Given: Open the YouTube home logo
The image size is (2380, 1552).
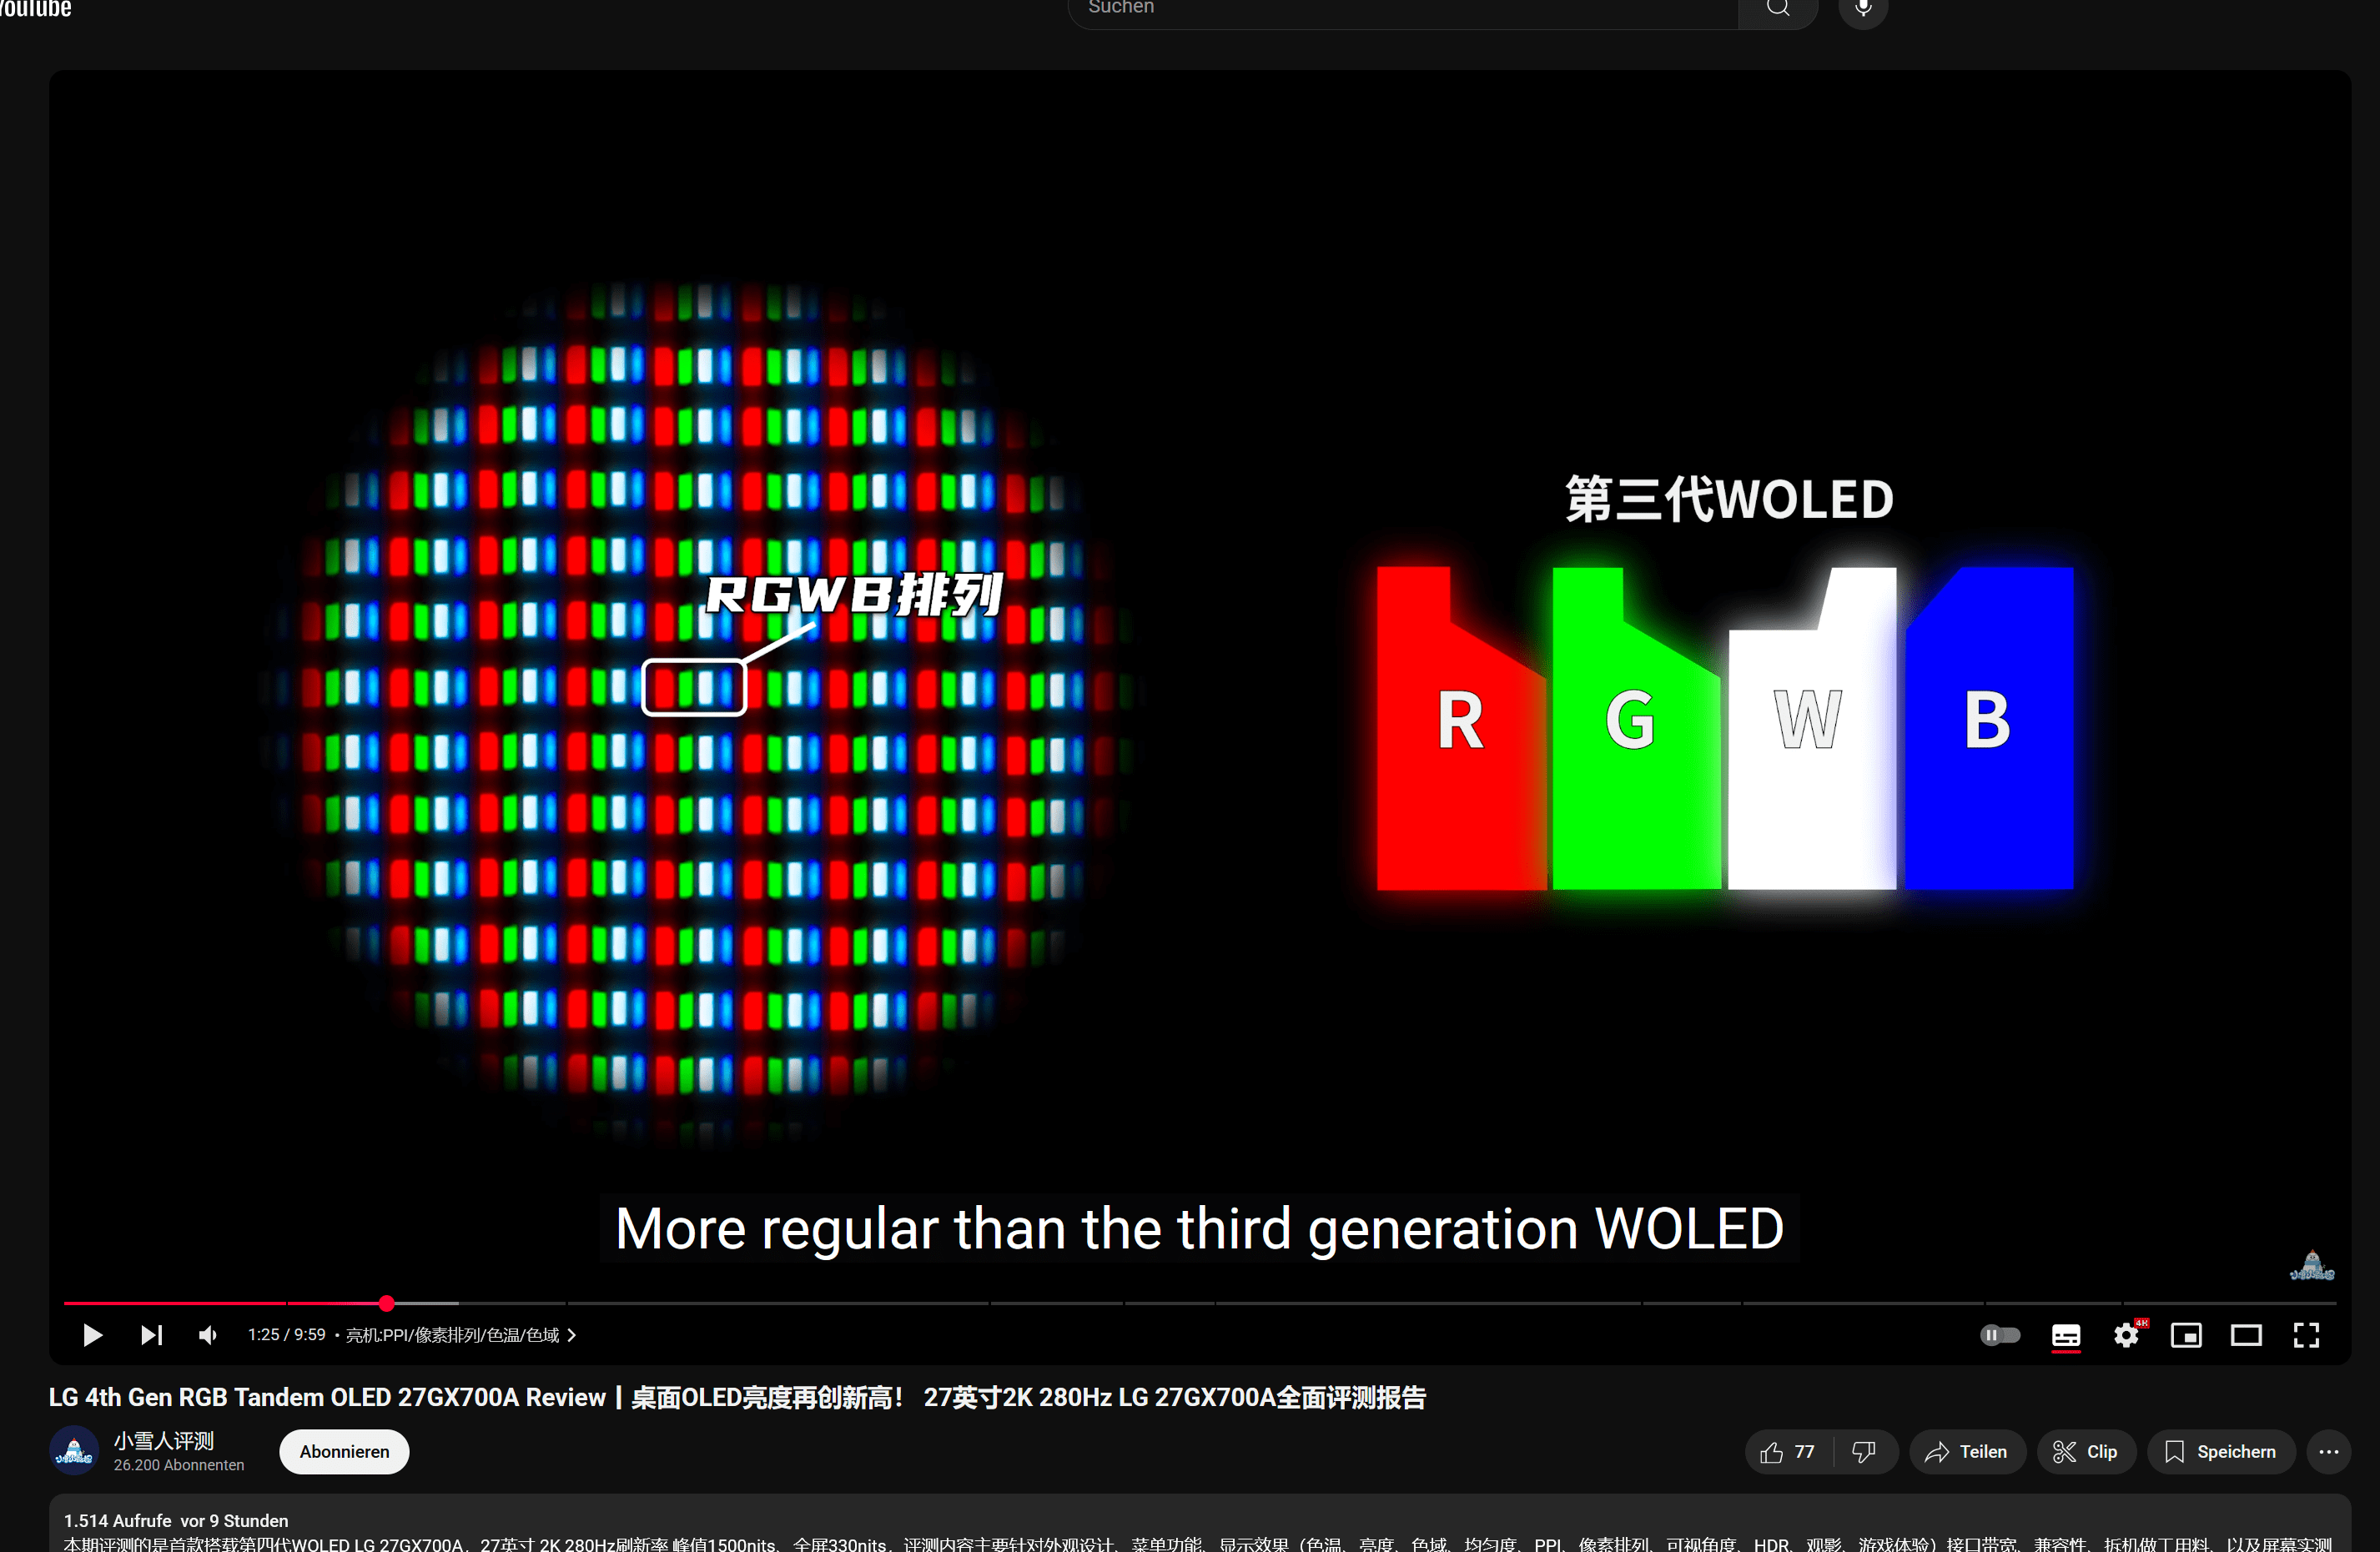Looking at the screenshot, I should click(x=35, y=9).
